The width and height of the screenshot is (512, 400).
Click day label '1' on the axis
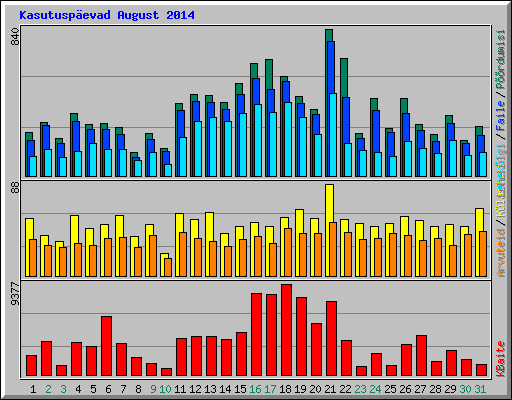pyautogui.click(x=33, y=389)
